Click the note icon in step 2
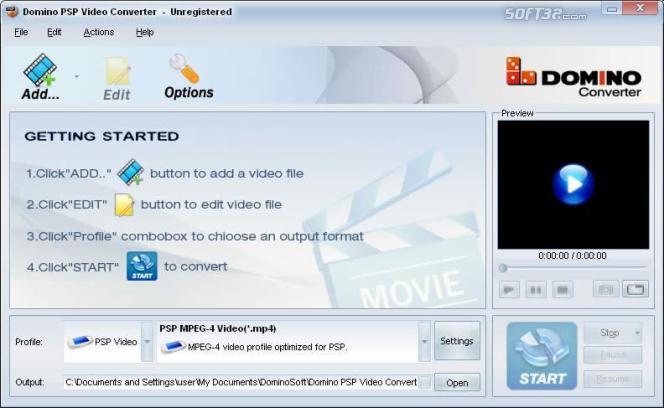The height and width of the screenshot is (408, 664). (124, 205)
